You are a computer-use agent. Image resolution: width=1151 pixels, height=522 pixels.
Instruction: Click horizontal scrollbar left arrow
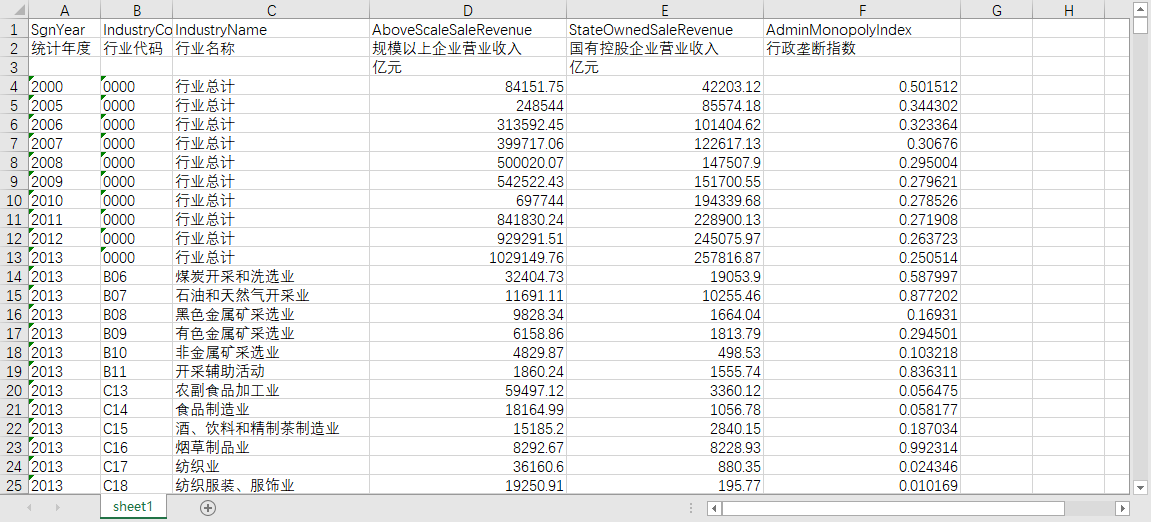pos(714,508)
